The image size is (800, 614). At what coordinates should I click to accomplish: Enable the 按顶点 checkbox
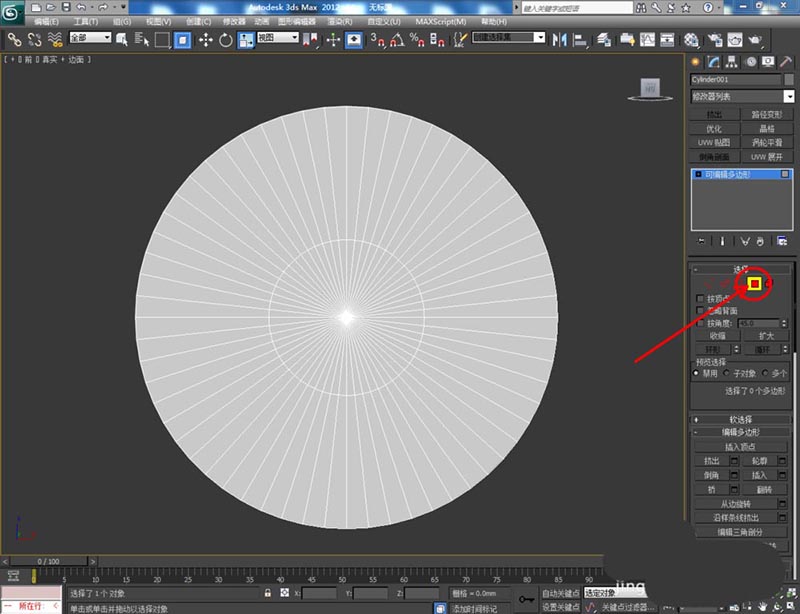[x=699, y=298]
